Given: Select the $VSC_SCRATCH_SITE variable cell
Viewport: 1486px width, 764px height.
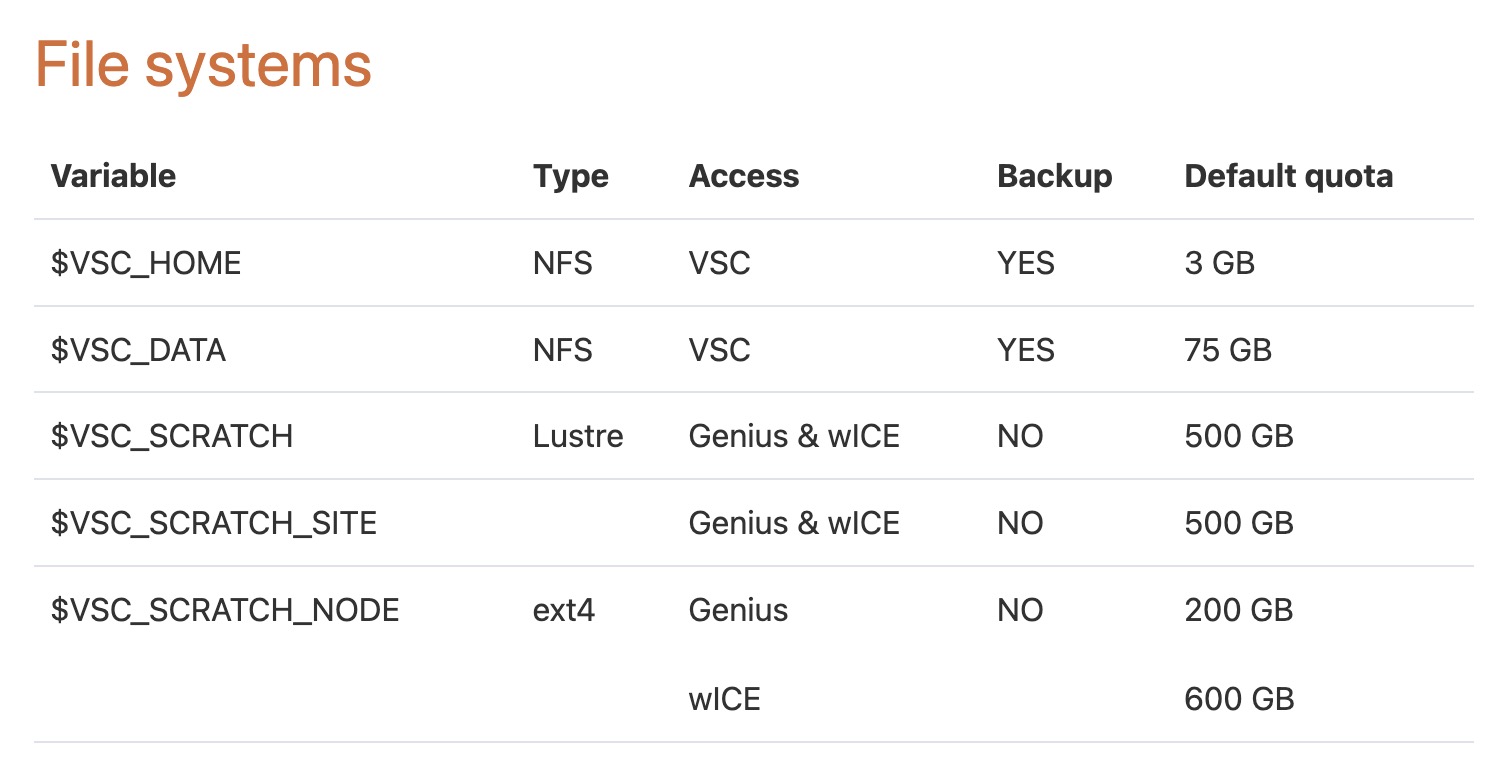Looking at the screenshot, I should [x=214, y=523].
